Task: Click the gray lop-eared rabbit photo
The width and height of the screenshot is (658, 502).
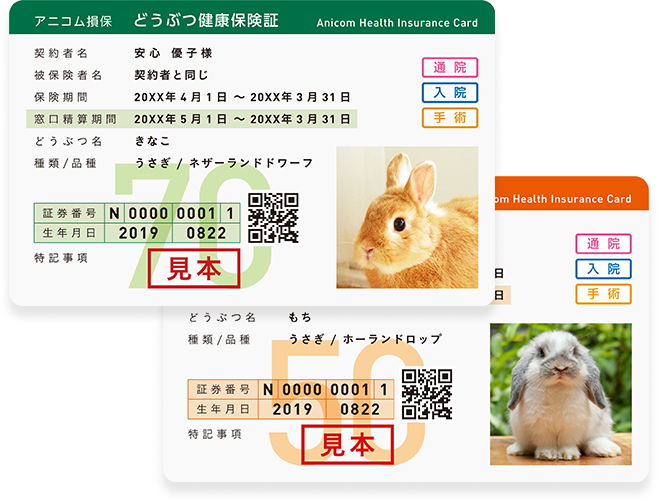Action: point(561,394)
